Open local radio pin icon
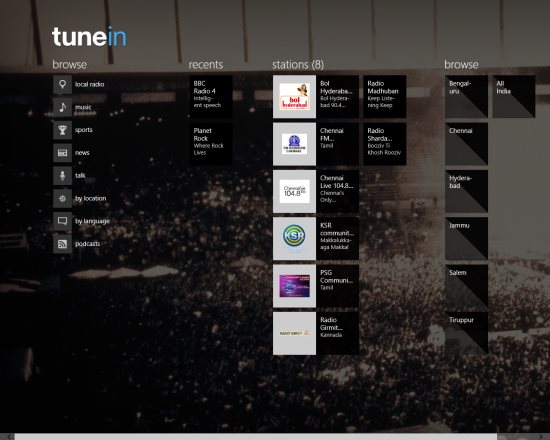This screenshot has width=550, height=440. click(62, 85)
